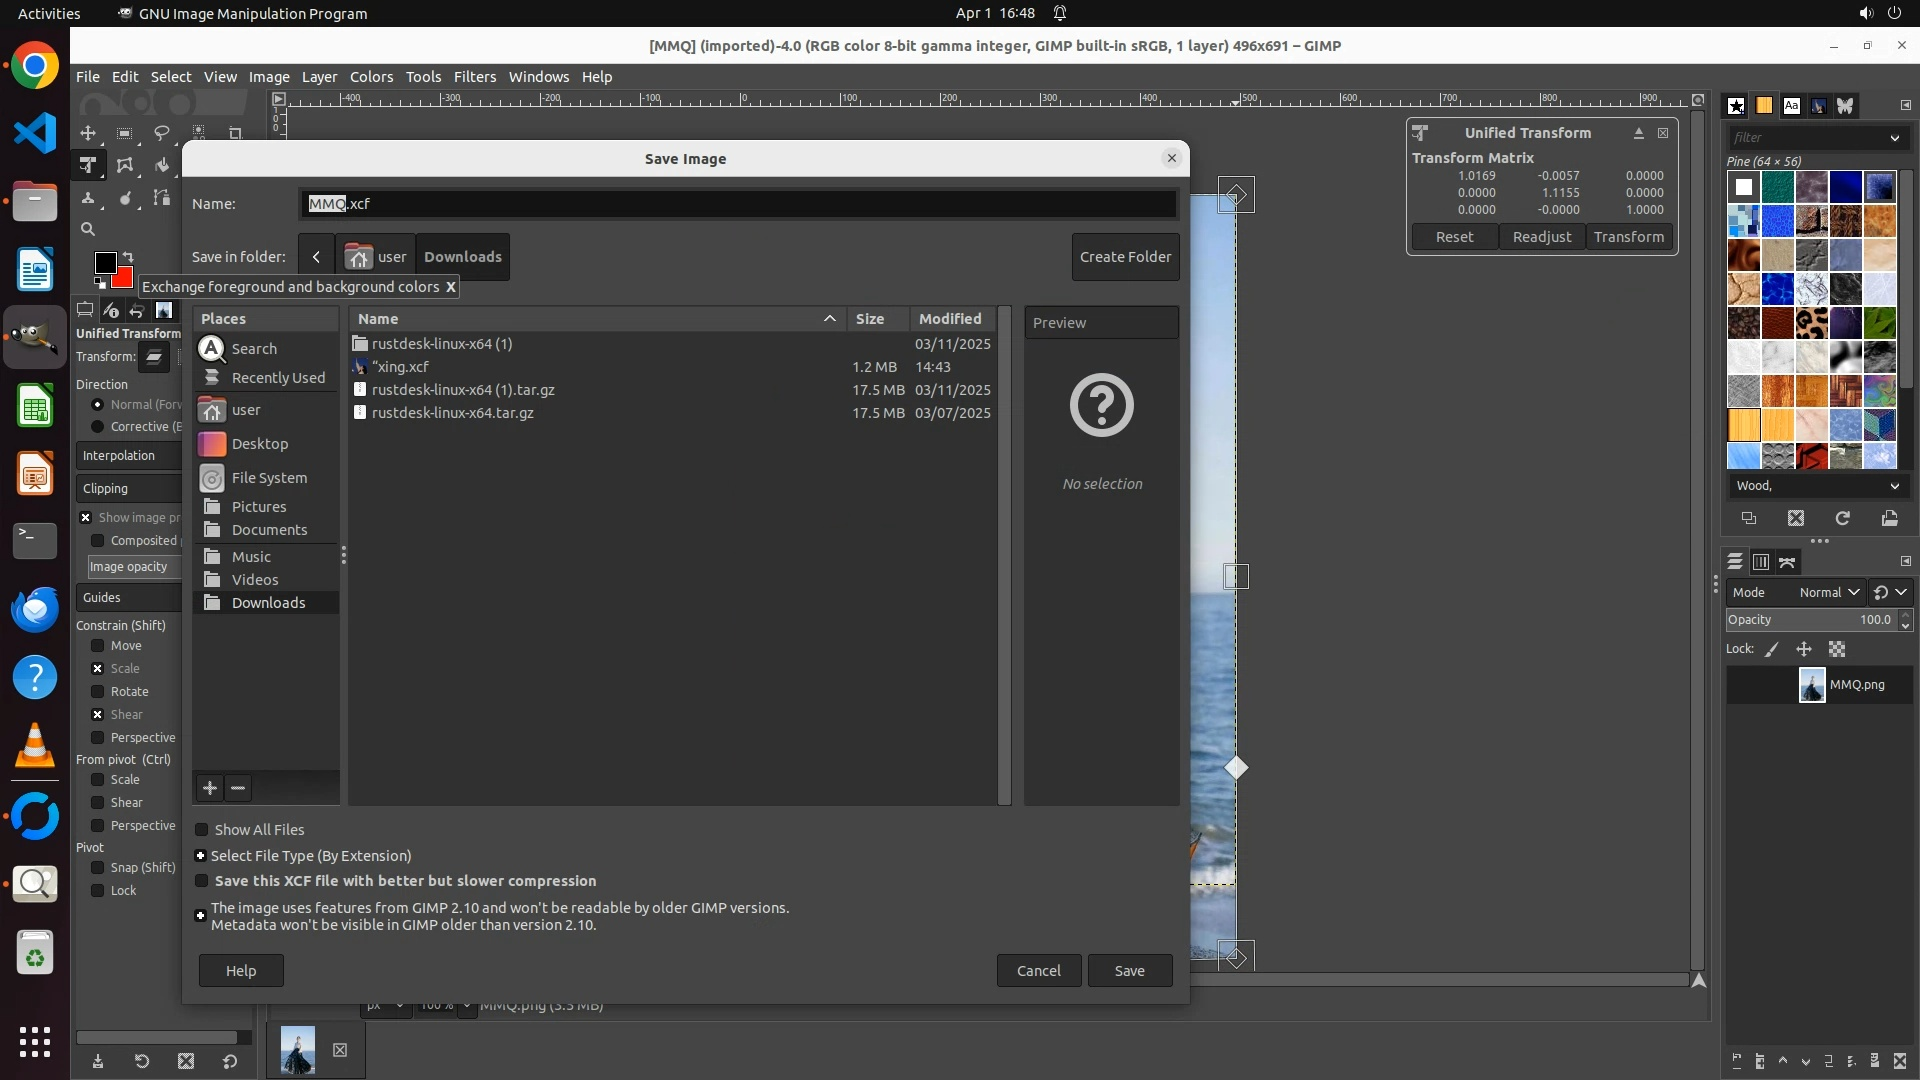1920x1080 pixels.
Task: Select the Paths tool
Action: 162,199
